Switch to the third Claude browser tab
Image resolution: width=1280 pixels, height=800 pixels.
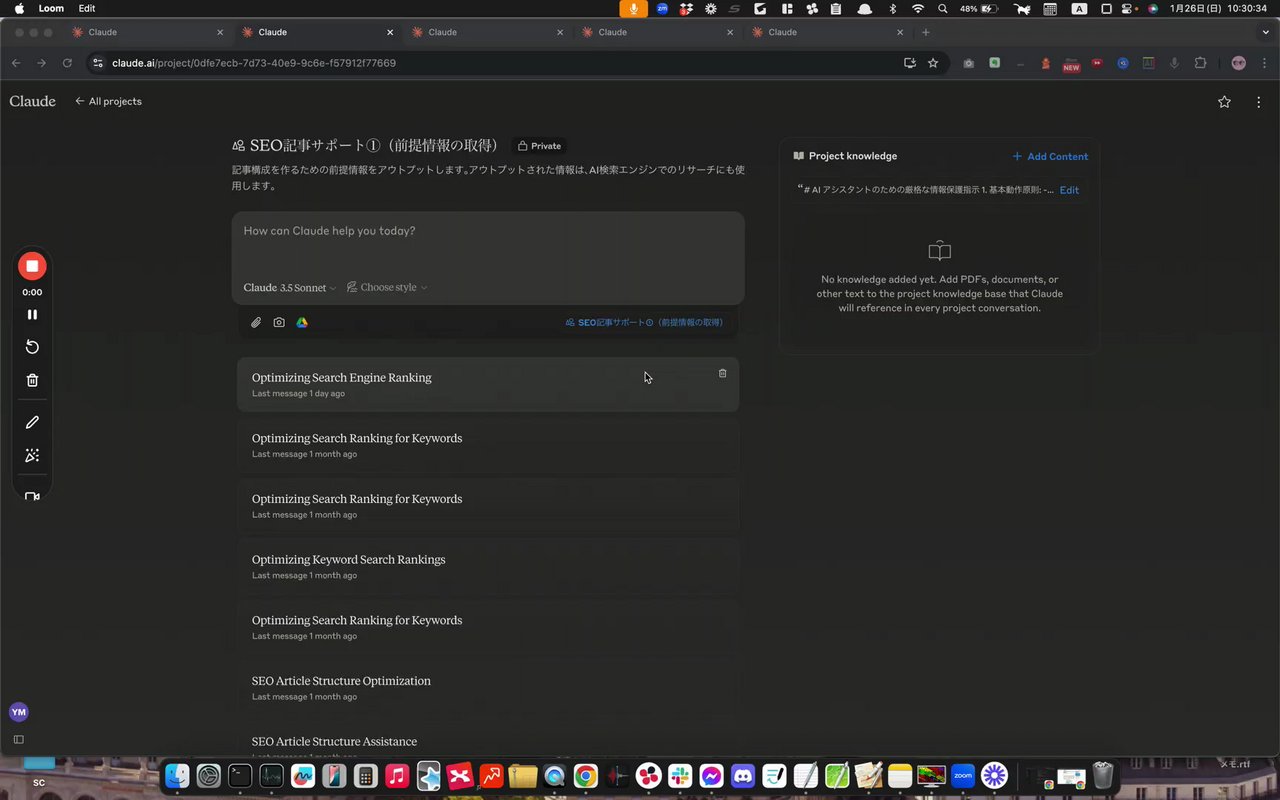coord(485,32)
